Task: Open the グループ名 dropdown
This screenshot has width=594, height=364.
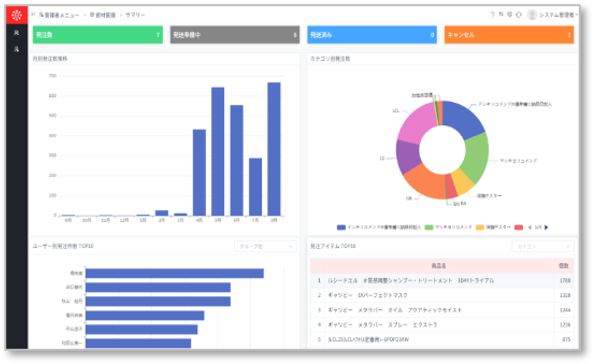Action: pyautogui.click(x=265, y=247)
